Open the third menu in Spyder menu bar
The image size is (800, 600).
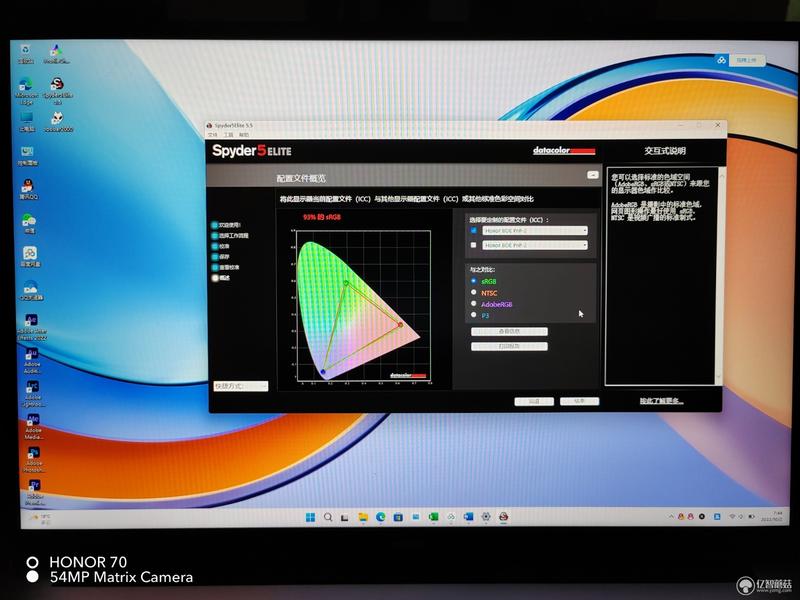tap(244, 135)
